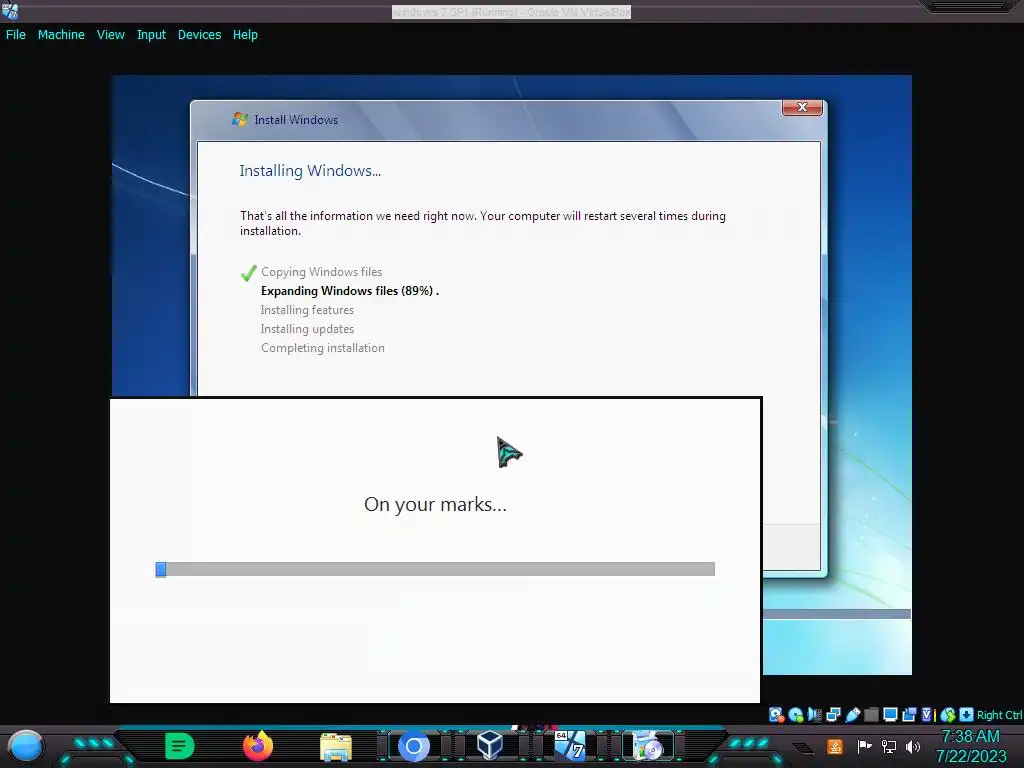Open the Input menu

151,35
